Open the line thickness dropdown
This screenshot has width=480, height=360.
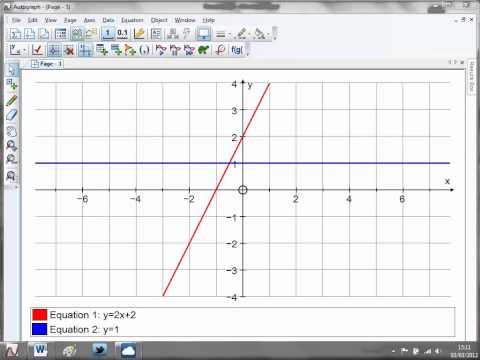pyautogui.click(x=222, y=34)
